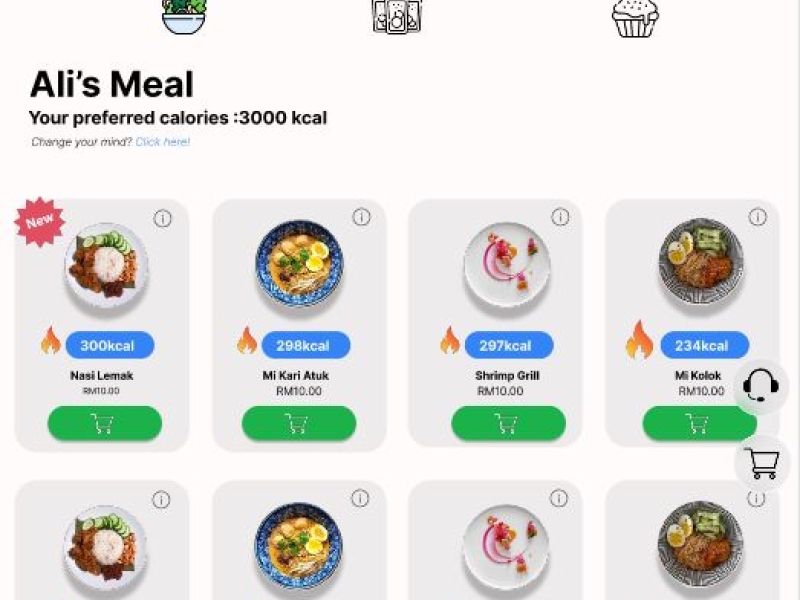Tap the 297kcal calorie badge
Viewport: 800px width, 600px height.
(x=509, y=345)
